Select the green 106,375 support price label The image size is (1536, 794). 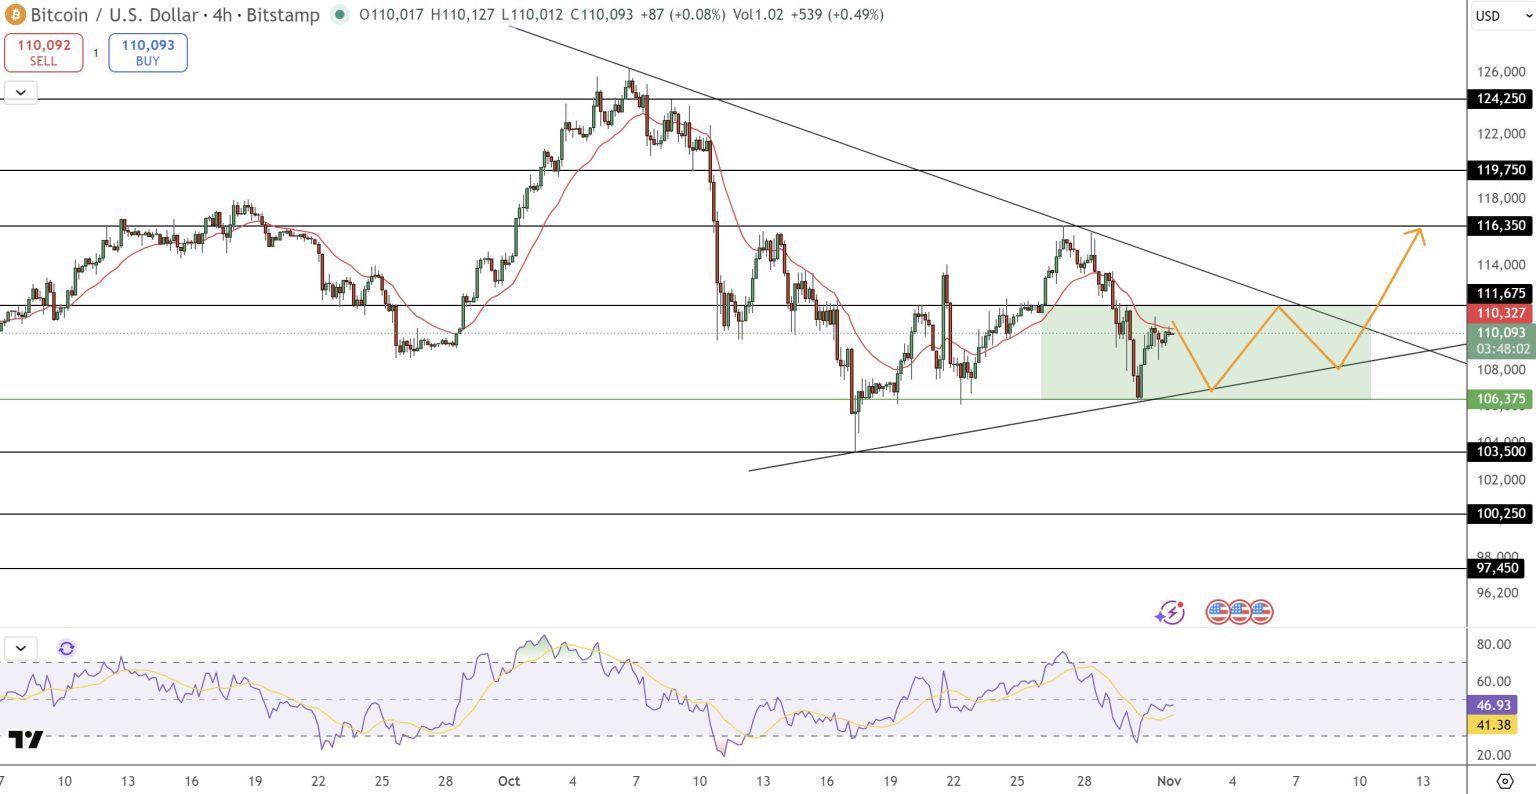pos(1501,399)
